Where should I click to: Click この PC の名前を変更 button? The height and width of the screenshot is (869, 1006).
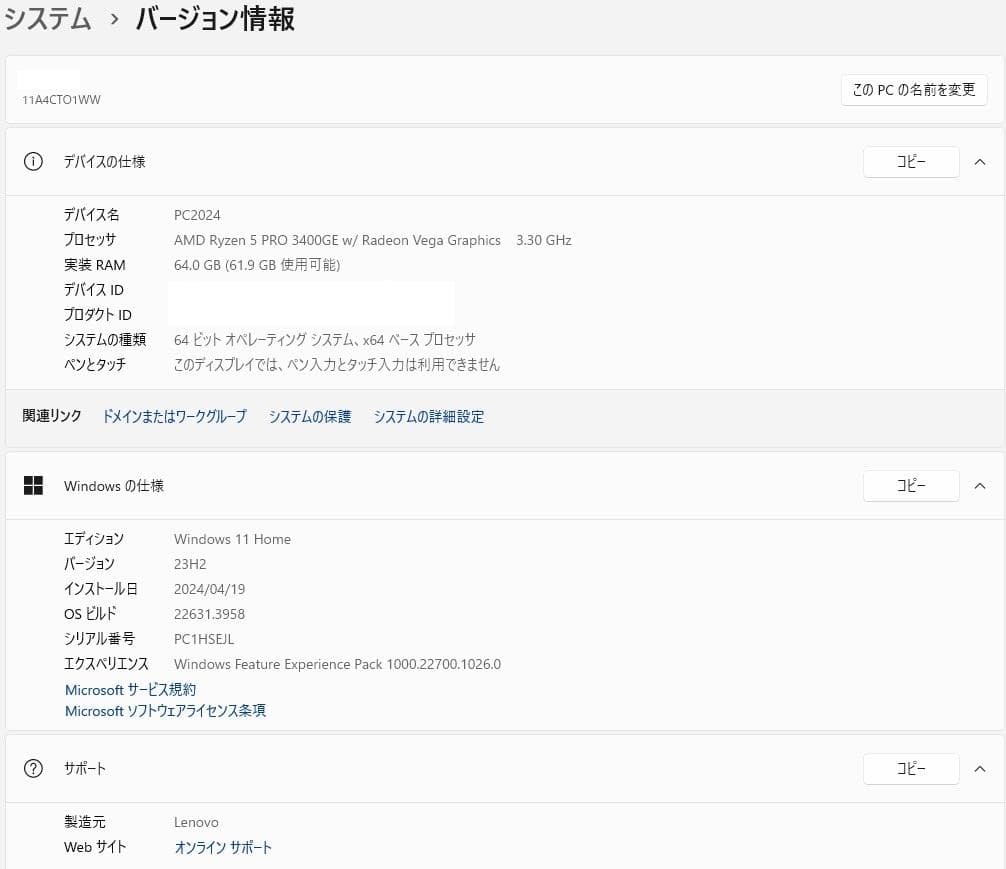[913, 90]
